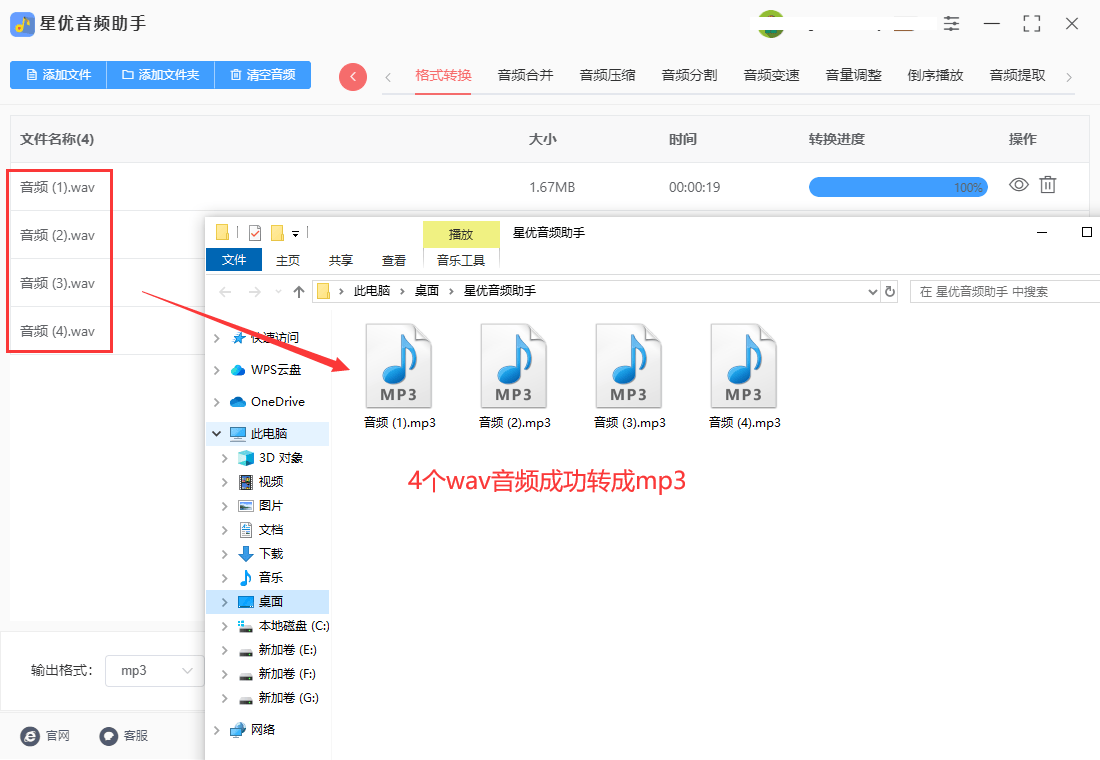
Task: Open the 共享 ribbon tab
Action: pos(341,260)
